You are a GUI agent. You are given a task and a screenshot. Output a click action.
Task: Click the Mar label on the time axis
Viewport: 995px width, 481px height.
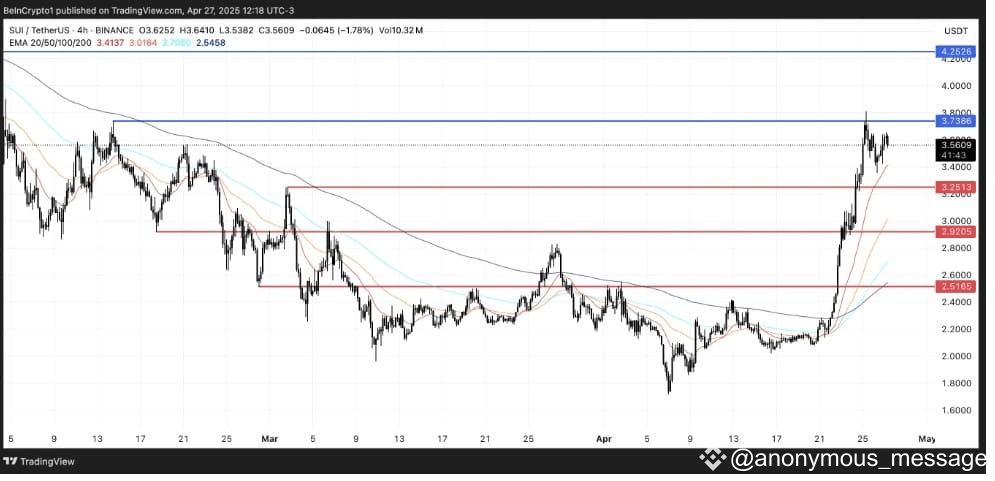click(x=270, y=438)
